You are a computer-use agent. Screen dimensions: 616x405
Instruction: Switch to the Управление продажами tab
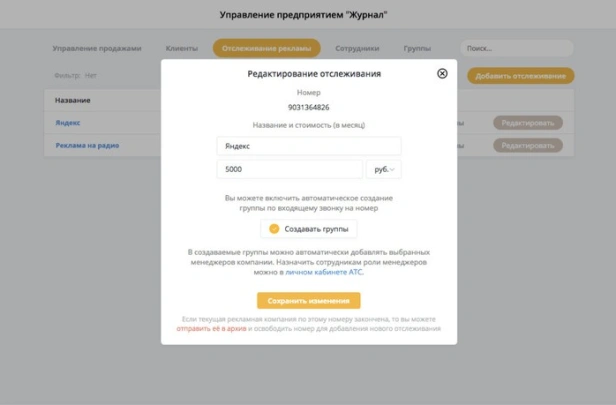(97, 48)
